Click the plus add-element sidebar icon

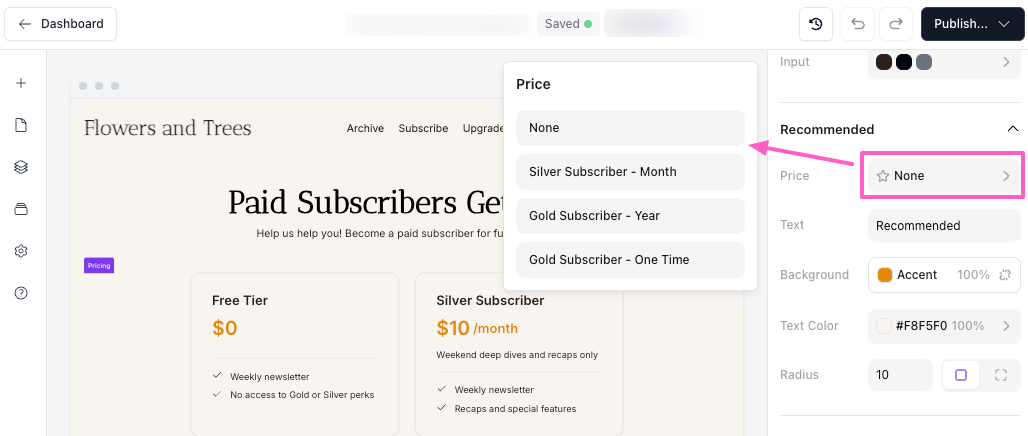[x=21, y=83]
